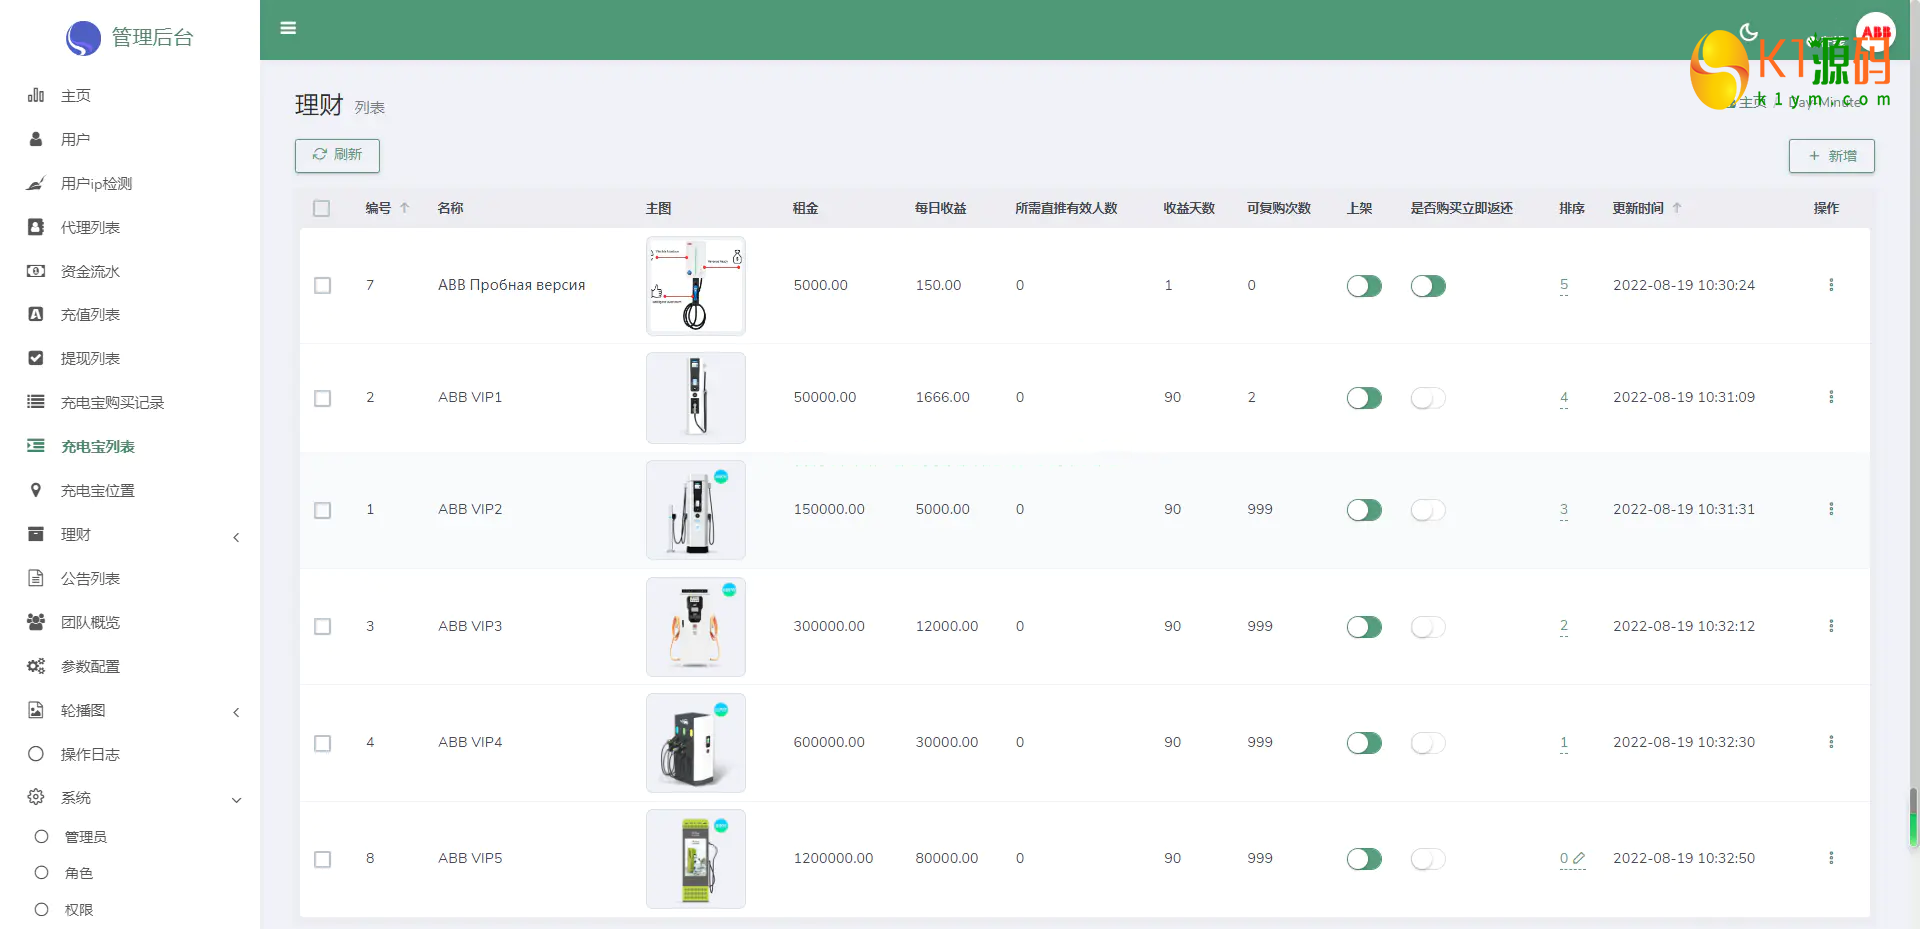
Task: Toggle 上架 switch for ABB VIP4
Action: (1364, 743)
